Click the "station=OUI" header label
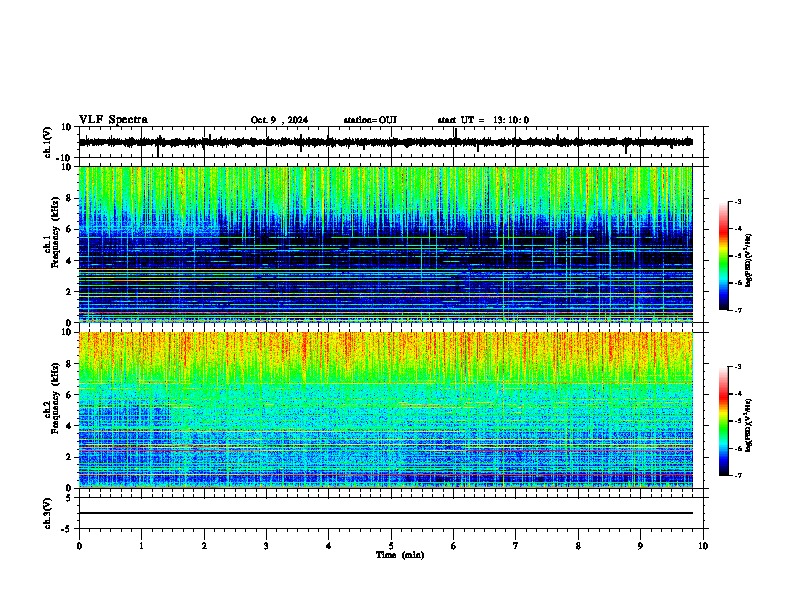This screenshot has height=612, width=792. [x=370, y=120]
